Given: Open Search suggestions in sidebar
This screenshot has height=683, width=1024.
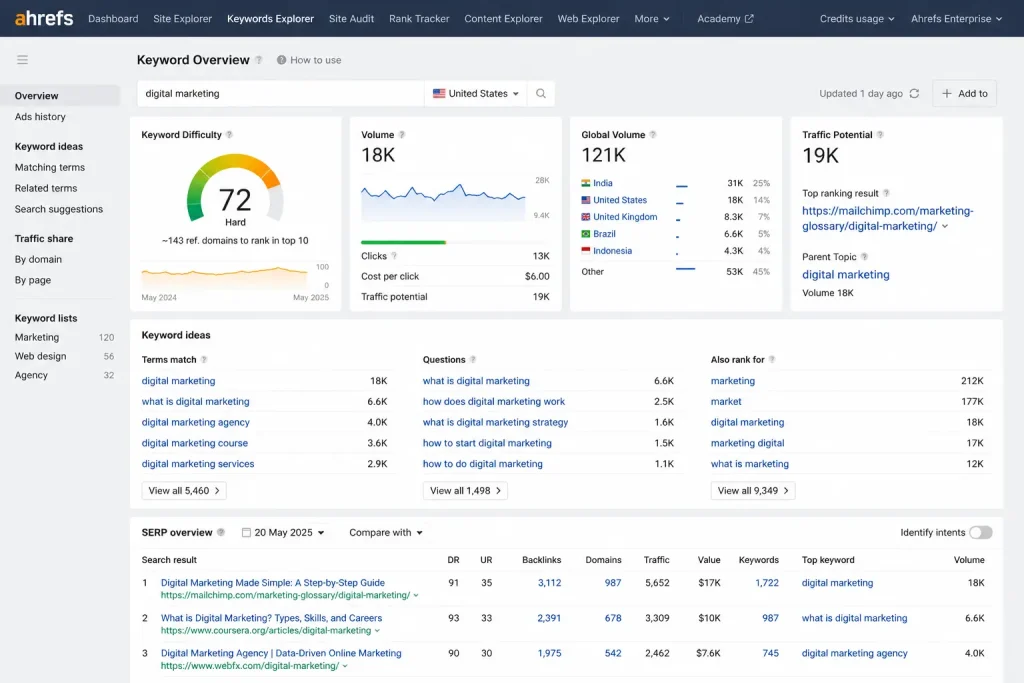Looking at the screenshot, I should click(x=59, y=209).
